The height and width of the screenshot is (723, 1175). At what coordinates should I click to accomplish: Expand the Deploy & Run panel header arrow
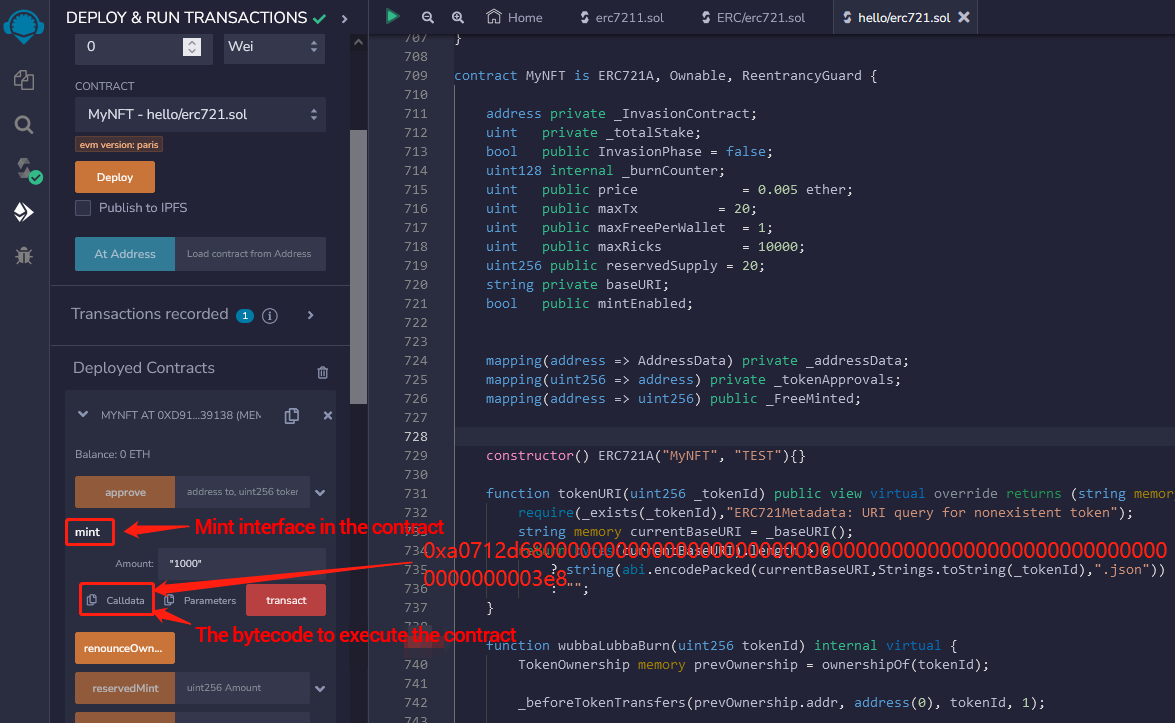pos(345,18)
